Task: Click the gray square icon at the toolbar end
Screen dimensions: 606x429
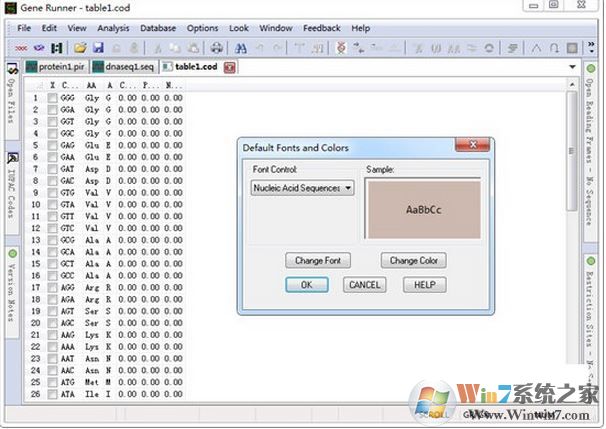Action: [x=572, y=48]
